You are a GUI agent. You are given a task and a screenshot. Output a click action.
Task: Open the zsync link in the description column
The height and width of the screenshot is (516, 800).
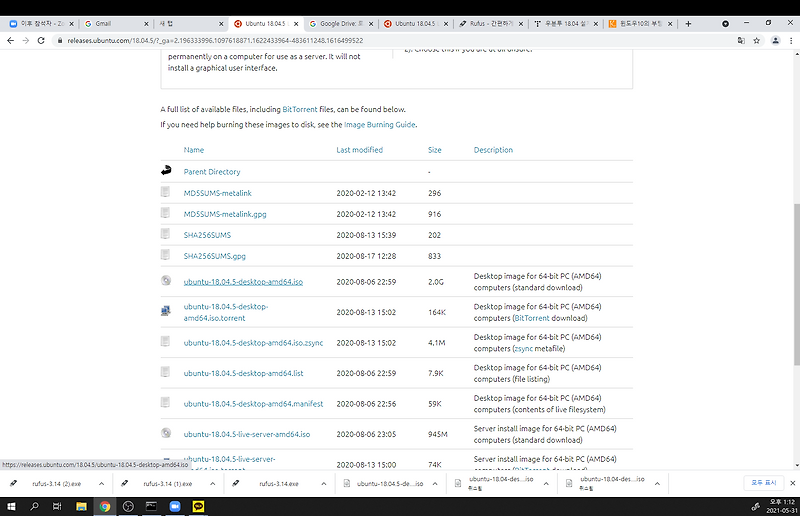point(523,349)
